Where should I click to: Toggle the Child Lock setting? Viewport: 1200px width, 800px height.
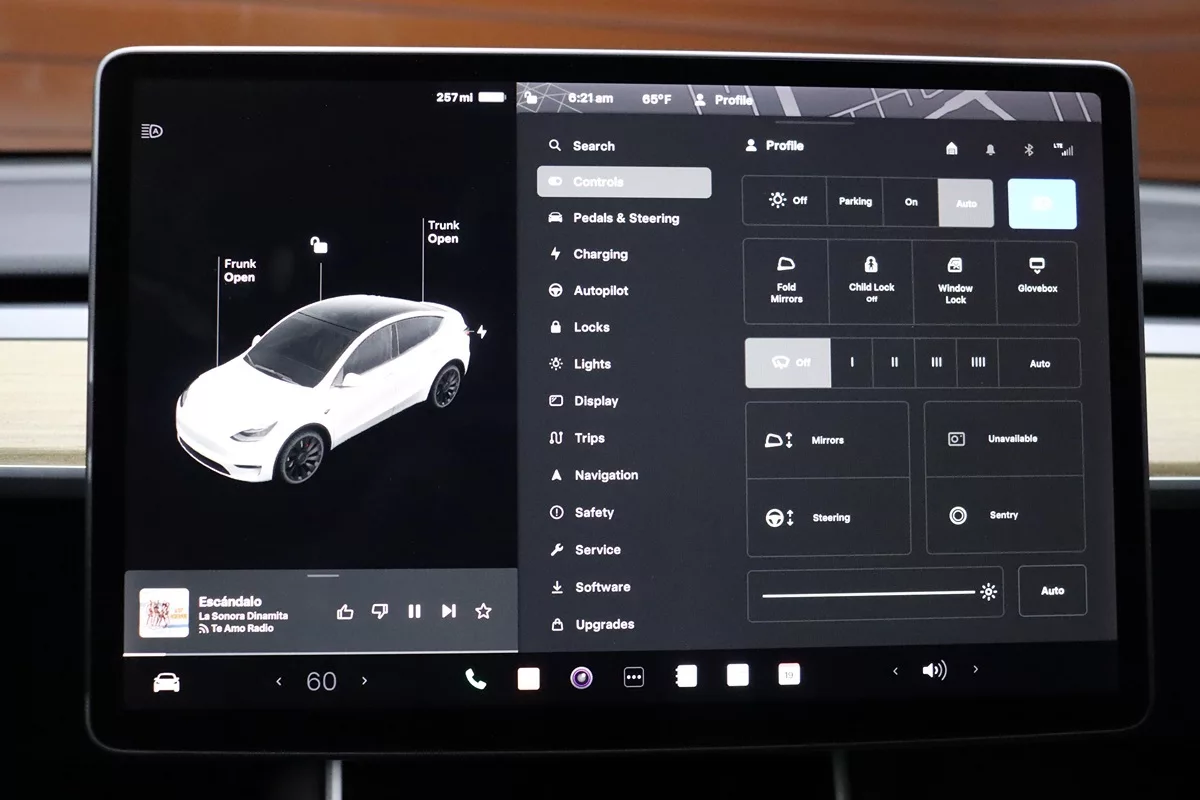click(x=871, y=282)
